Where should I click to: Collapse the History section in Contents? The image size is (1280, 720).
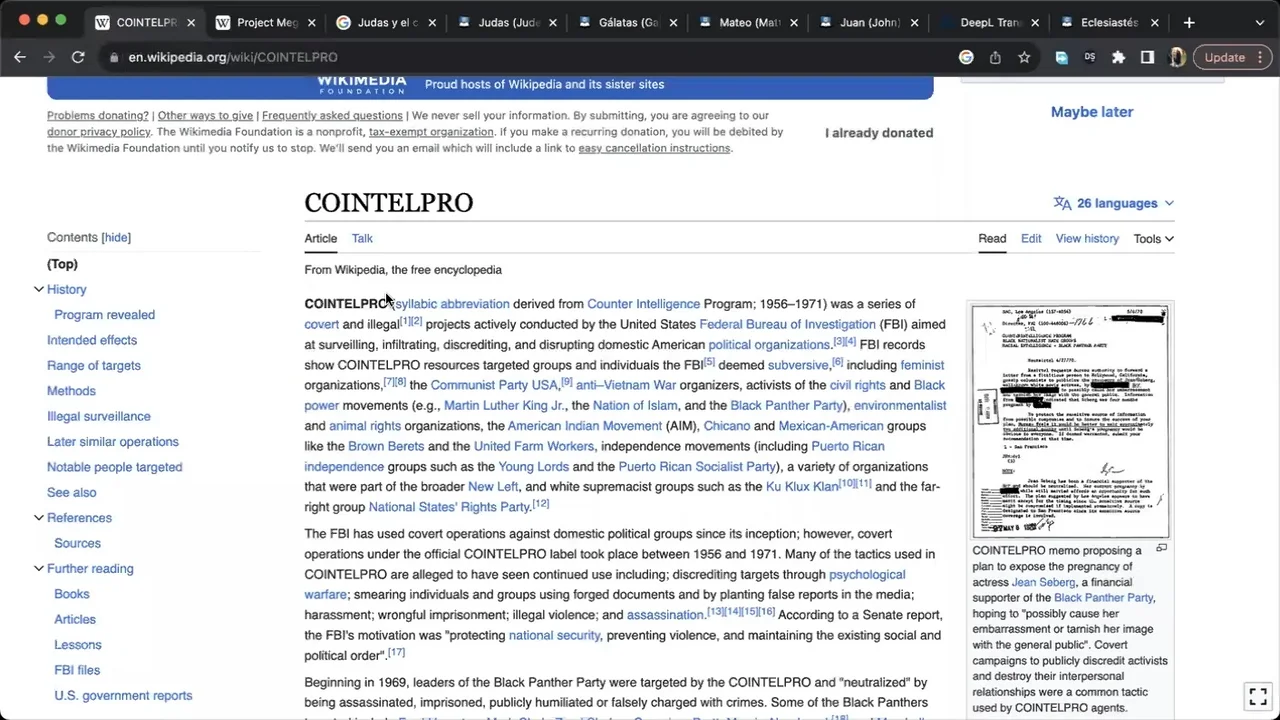(39, 289)
